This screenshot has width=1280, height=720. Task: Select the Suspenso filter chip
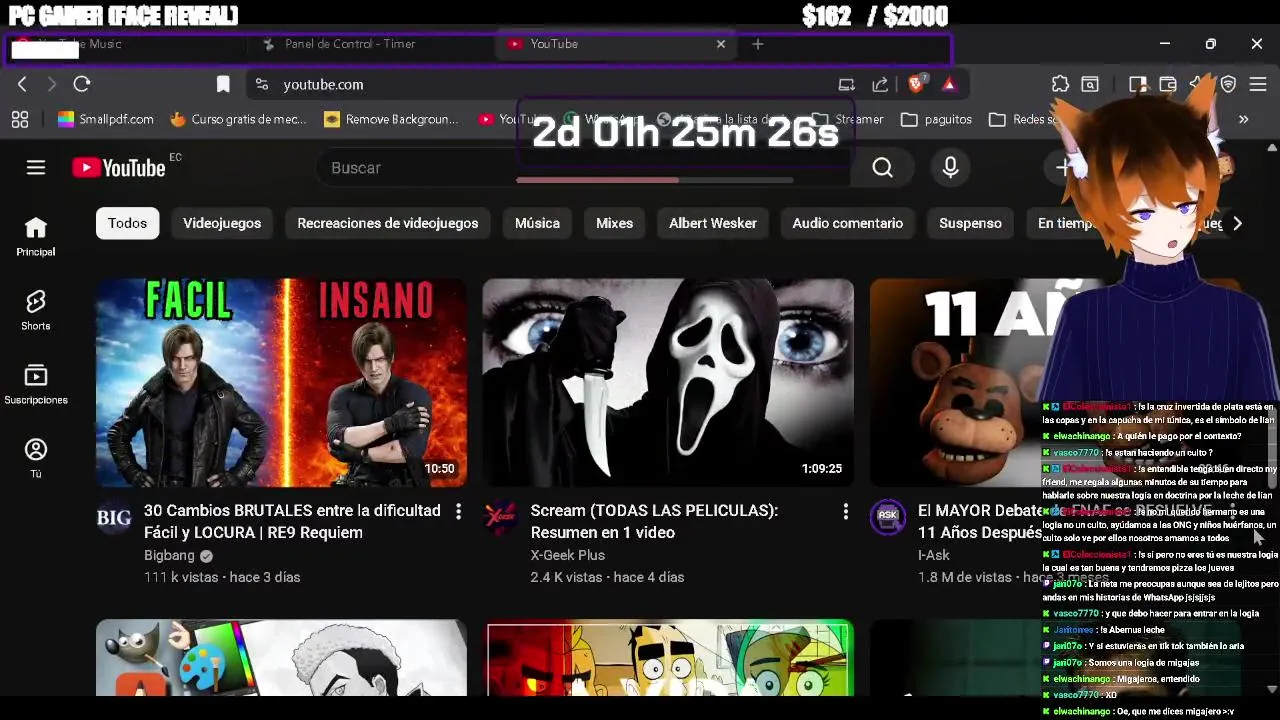[970, 223]
